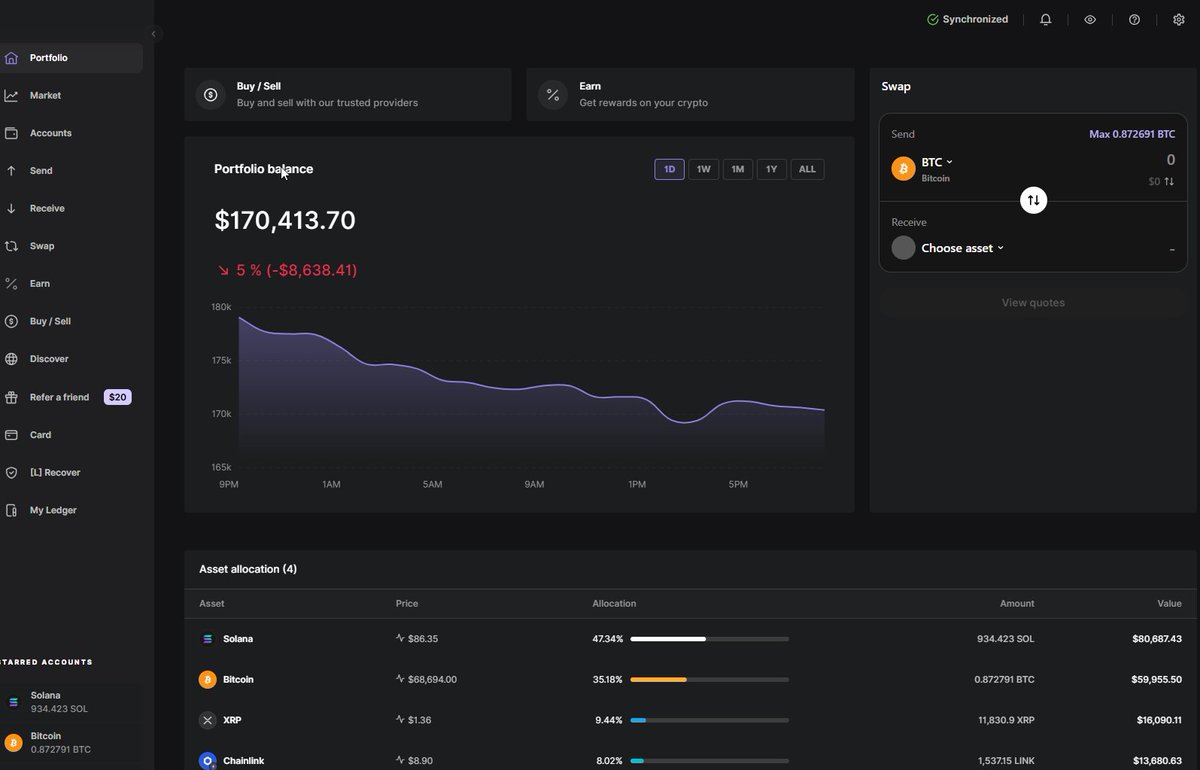Click the XRP 9.44% allocation bar
The image size is (1200, 770).
pyautogui.click(x=709, y=720)
